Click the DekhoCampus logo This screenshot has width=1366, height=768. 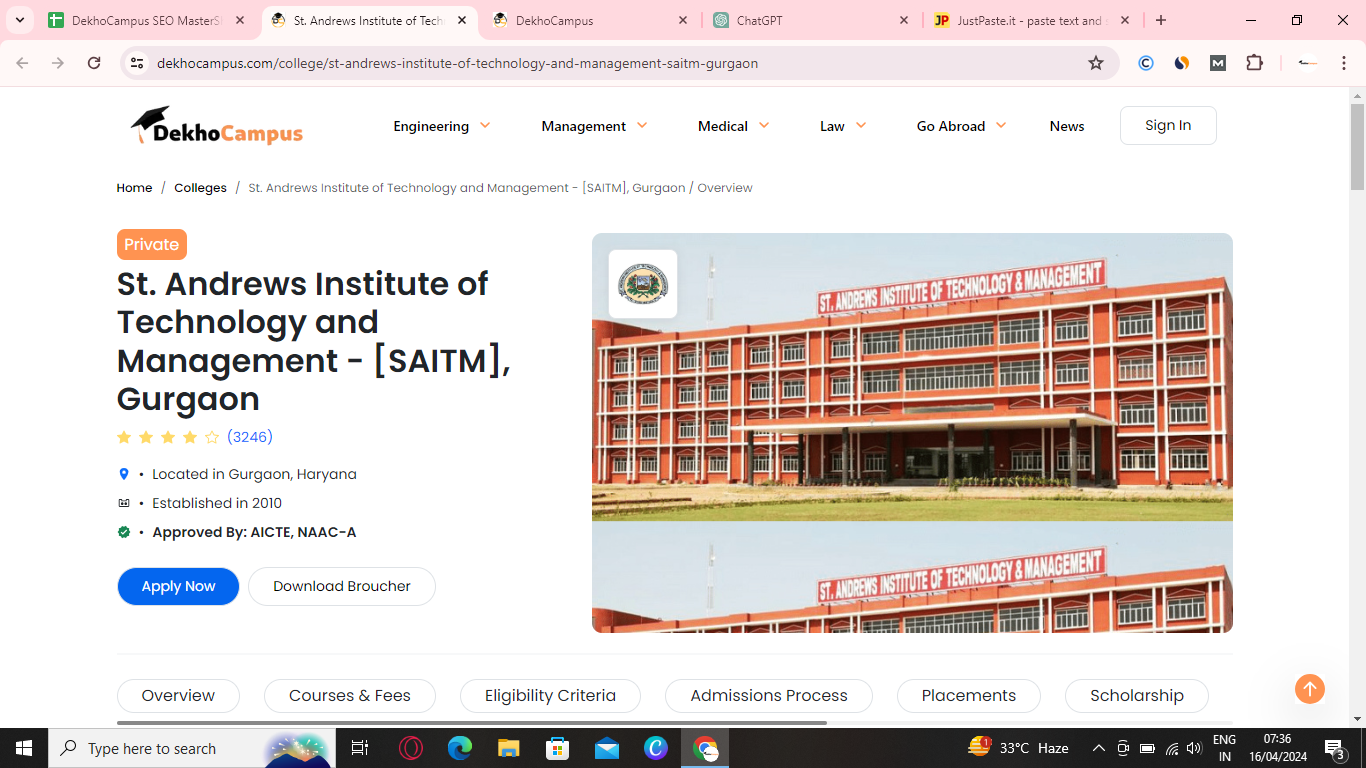216,126
